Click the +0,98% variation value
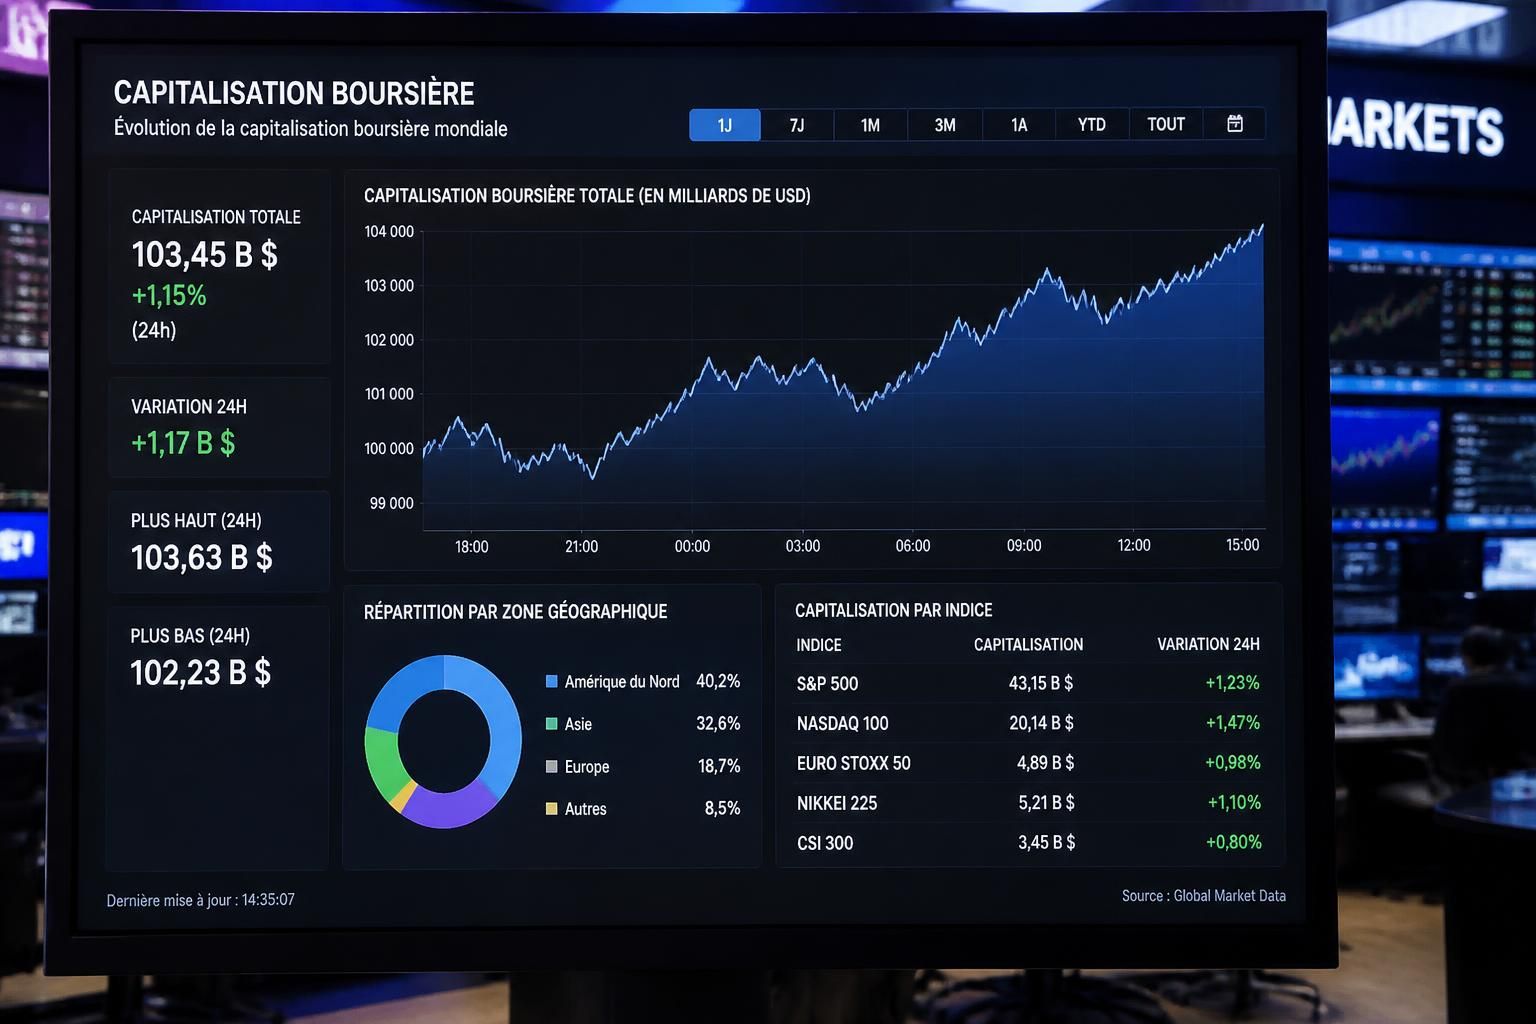1536x1024 pixels. click(1232, 763)
